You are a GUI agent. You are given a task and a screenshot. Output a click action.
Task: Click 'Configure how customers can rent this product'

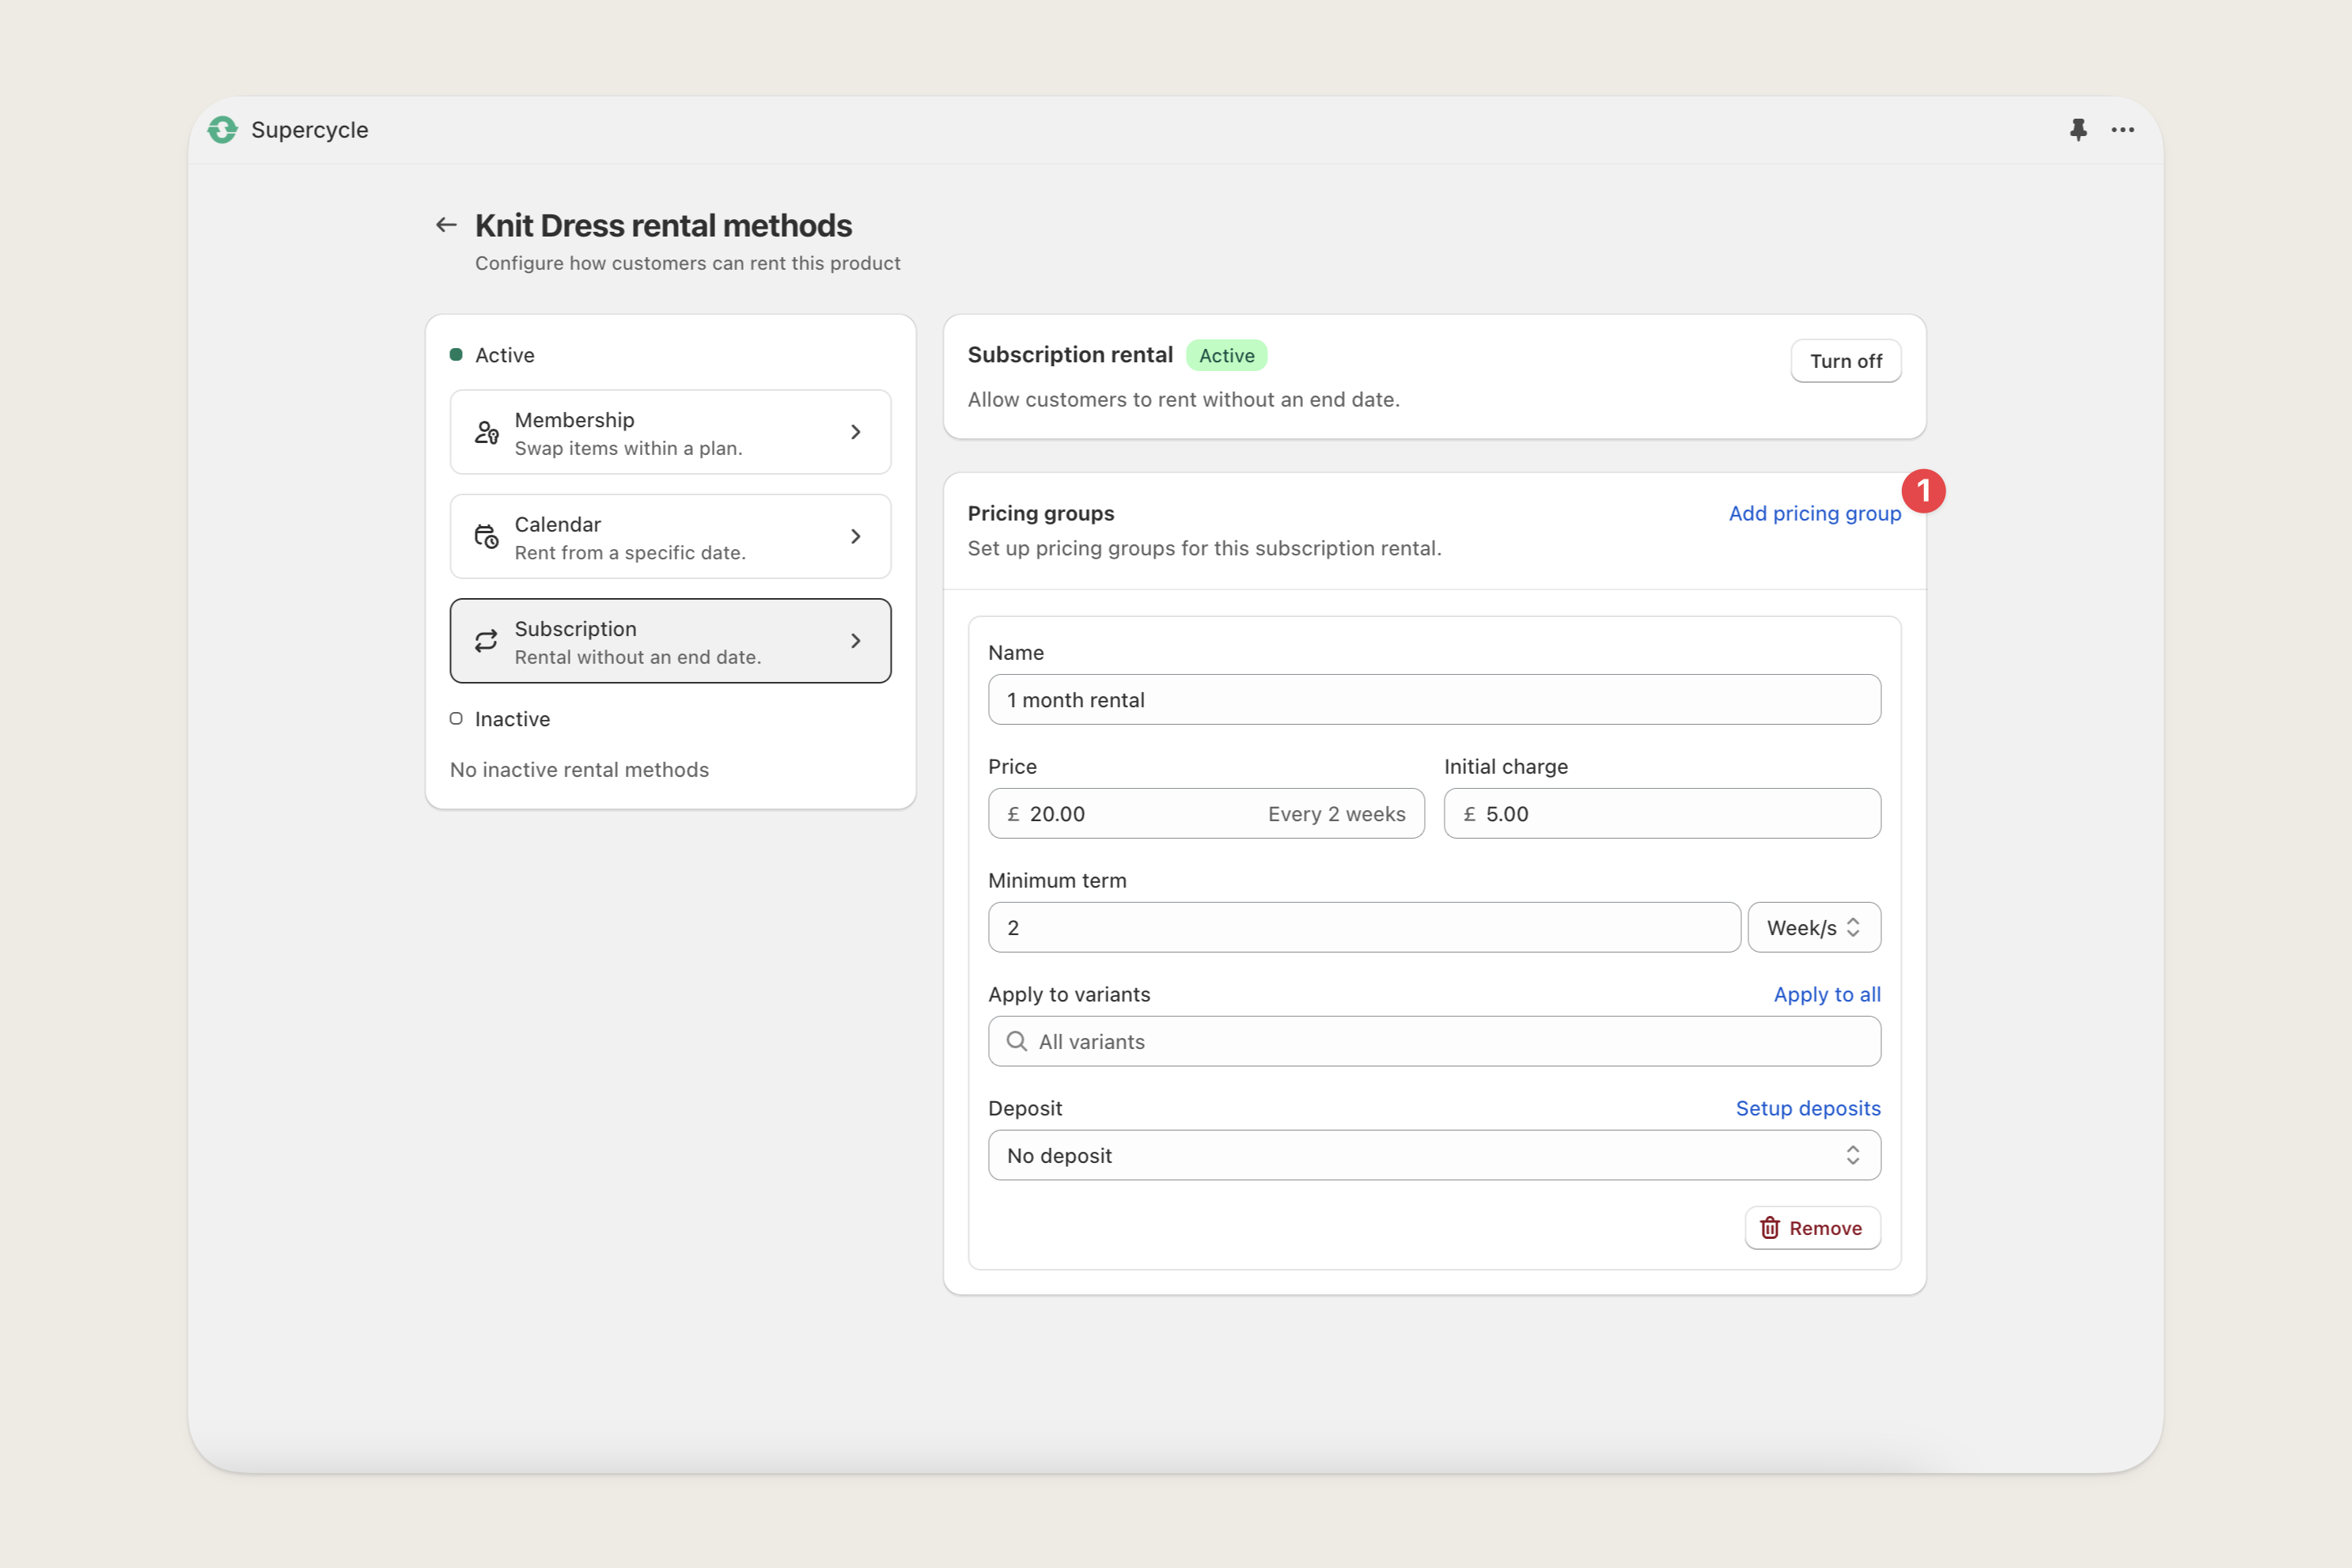click(687, 263)
